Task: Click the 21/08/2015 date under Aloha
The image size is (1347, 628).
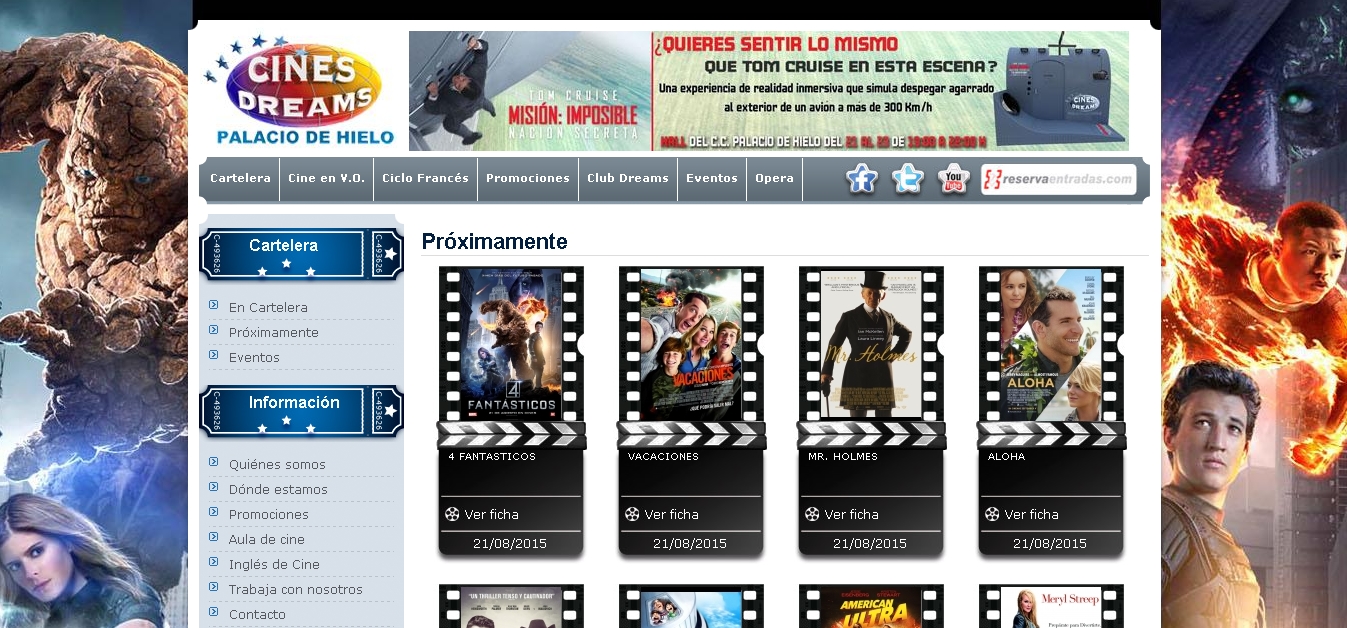Action: [1050, 544]
